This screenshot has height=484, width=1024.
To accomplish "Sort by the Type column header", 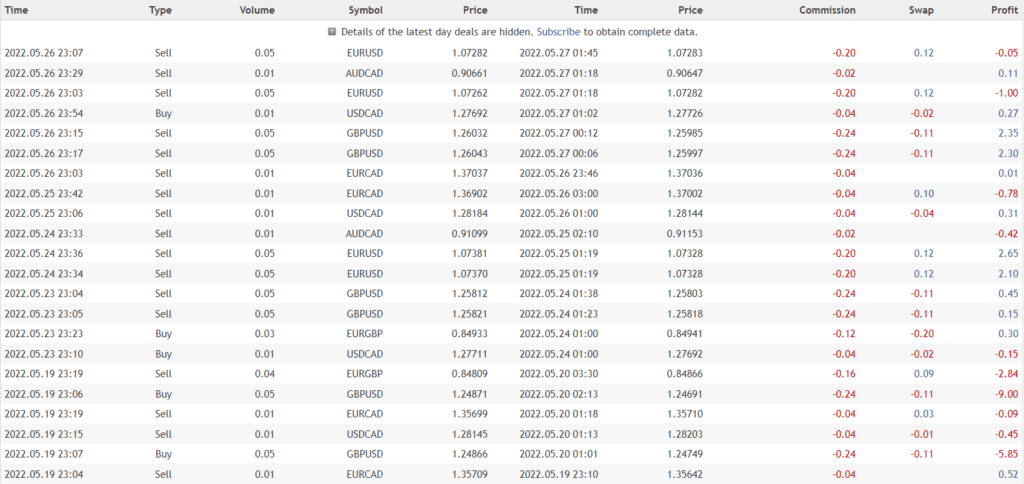I will click(x=160, y=10).
